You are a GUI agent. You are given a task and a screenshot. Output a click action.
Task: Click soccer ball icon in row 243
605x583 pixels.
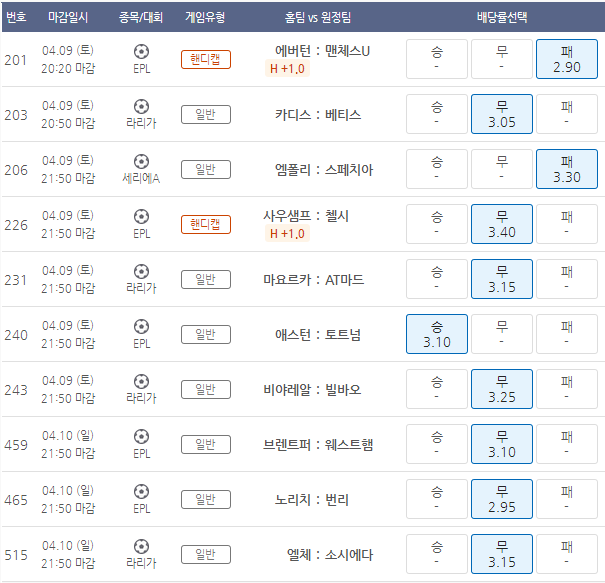click(141, 382)
